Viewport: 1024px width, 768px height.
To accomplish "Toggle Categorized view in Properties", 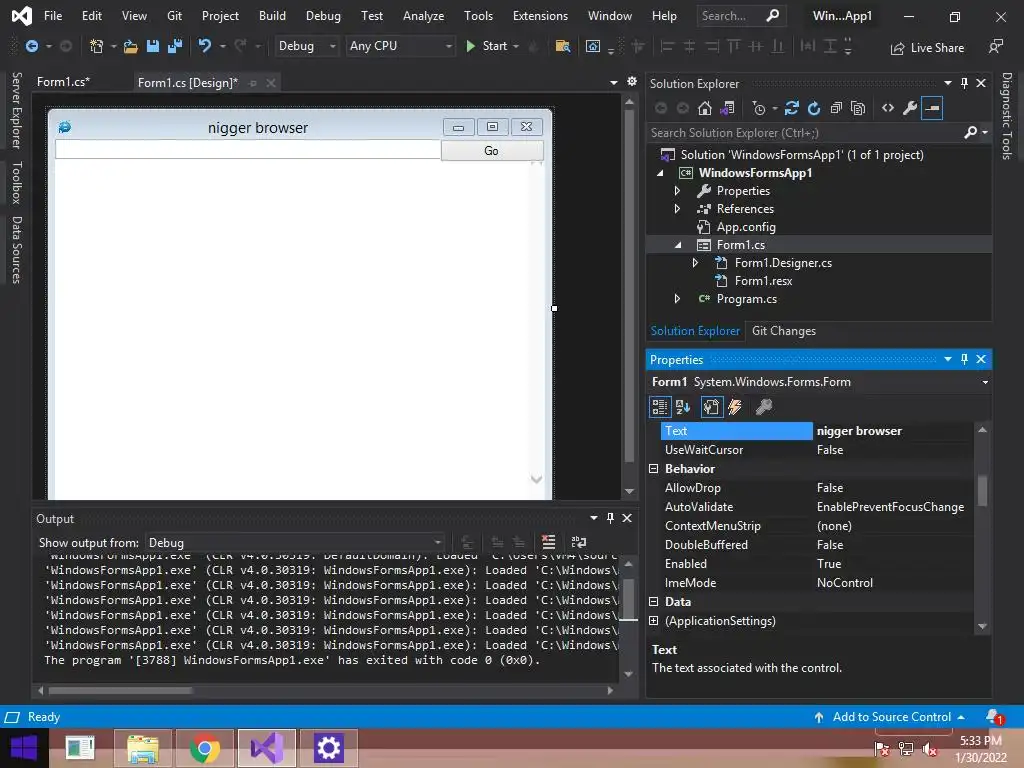I will tap(660, 407).
